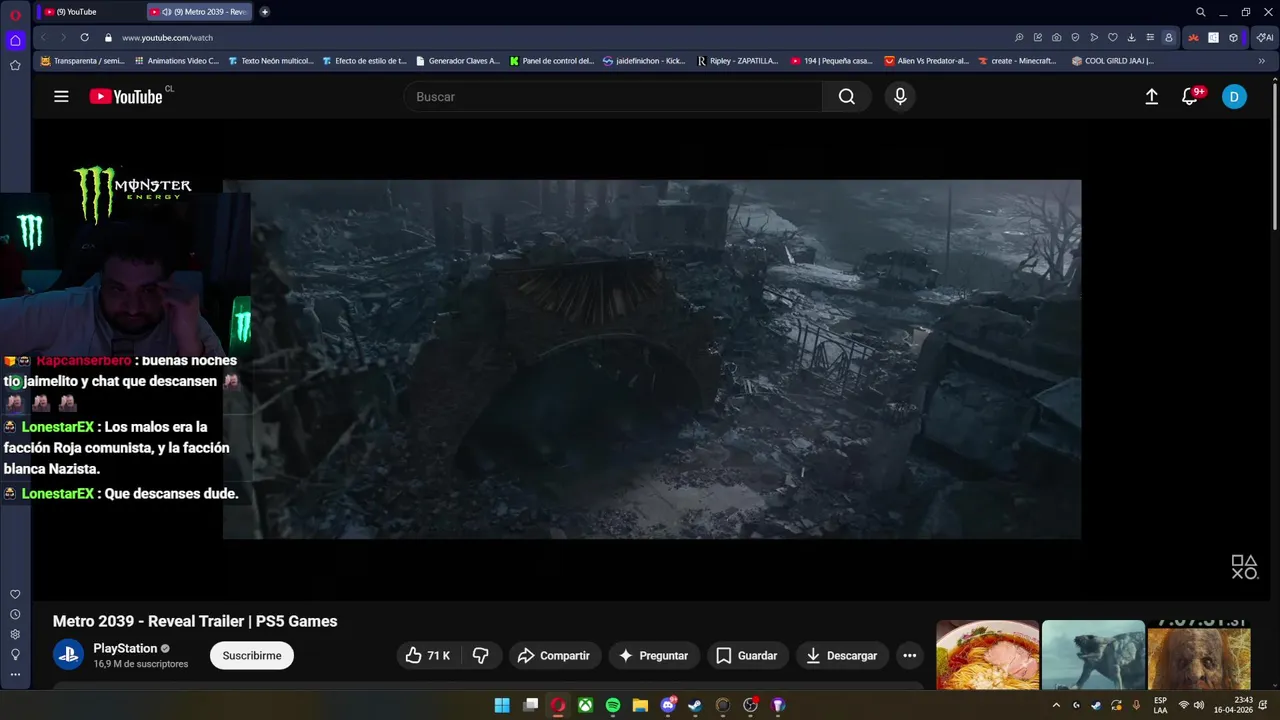Open Opera sidebar home icon
Image resolution: width=1280 pixels, height=720 pixels.
[15, 41]
